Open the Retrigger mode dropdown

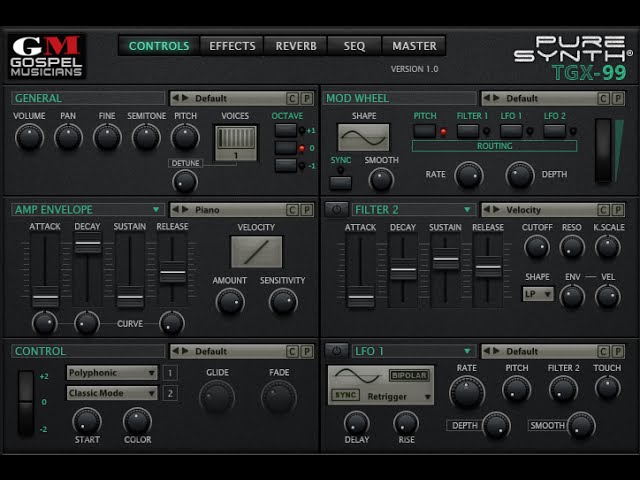coord(399,396)
